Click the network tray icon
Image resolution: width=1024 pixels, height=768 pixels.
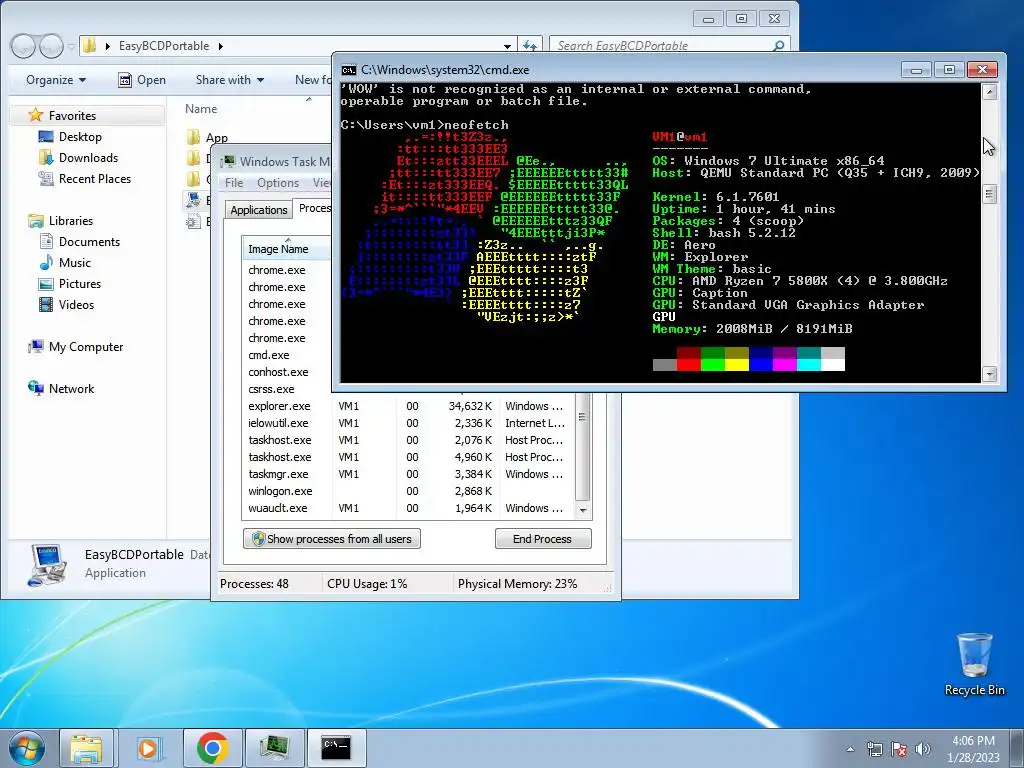[x=874, y=749]
